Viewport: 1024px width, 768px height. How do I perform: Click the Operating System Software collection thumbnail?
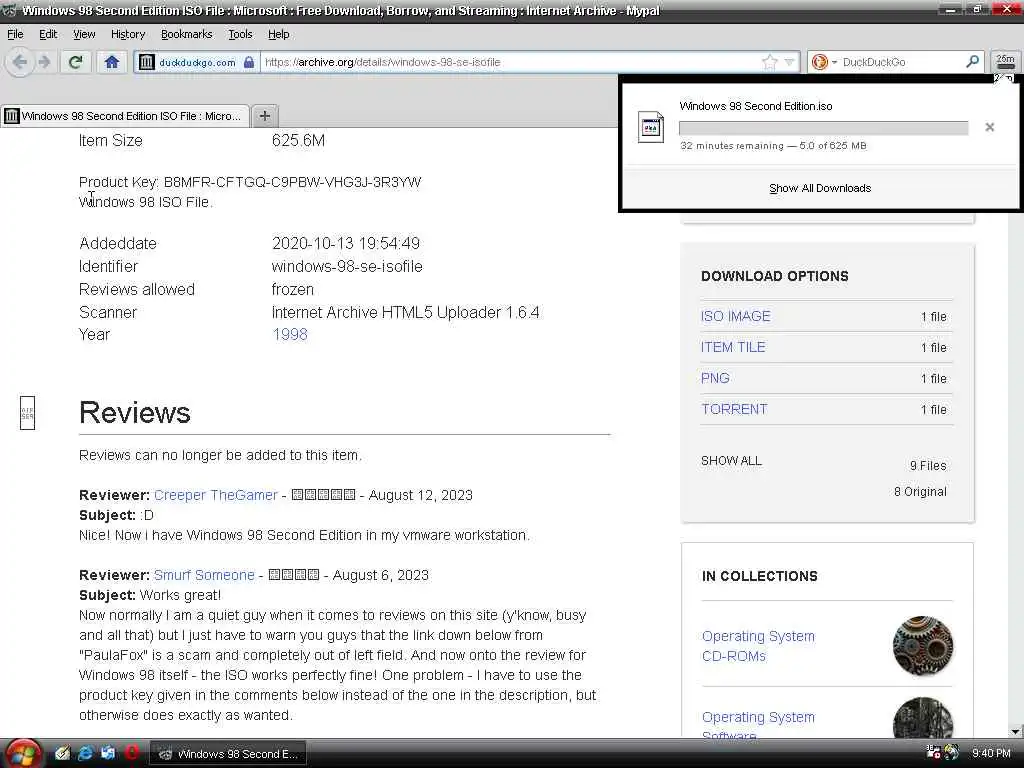tap(922, 717)
